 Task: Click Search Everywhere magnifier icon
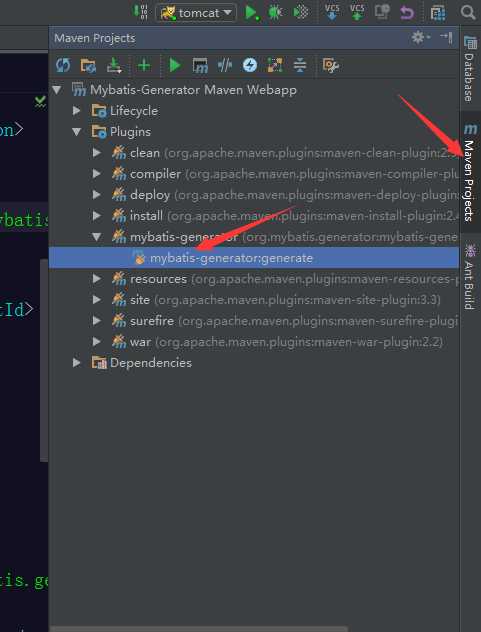(x=468, y=12)
